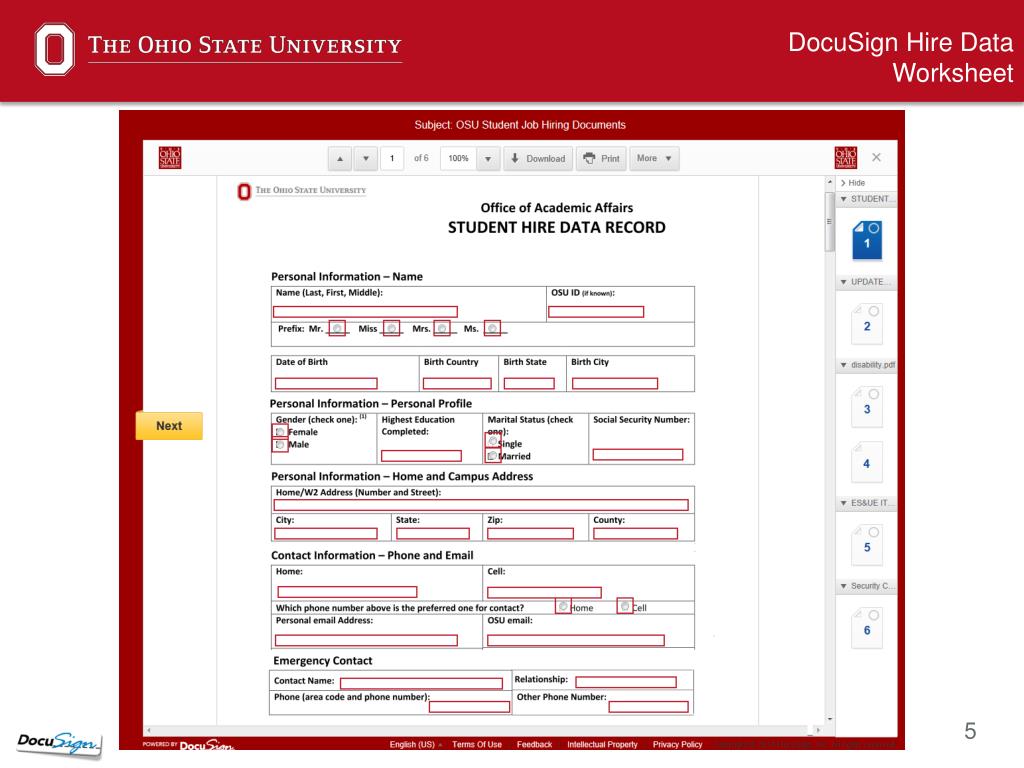Click the horizontal scrollbar below document
1024x768 pixels.
(483, 730)
